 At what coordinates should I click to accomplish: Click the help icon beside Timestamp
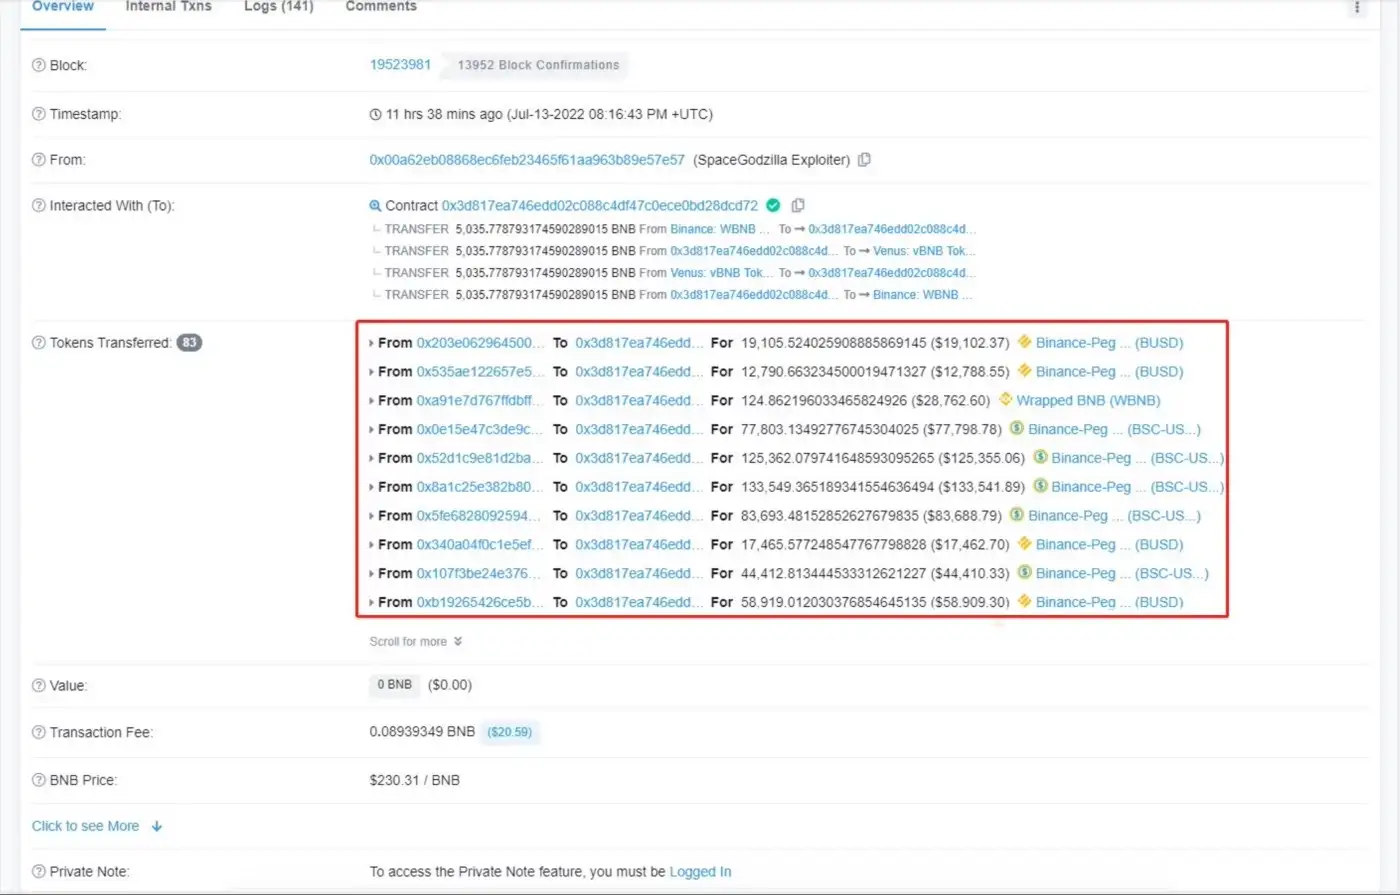point(39,114)
